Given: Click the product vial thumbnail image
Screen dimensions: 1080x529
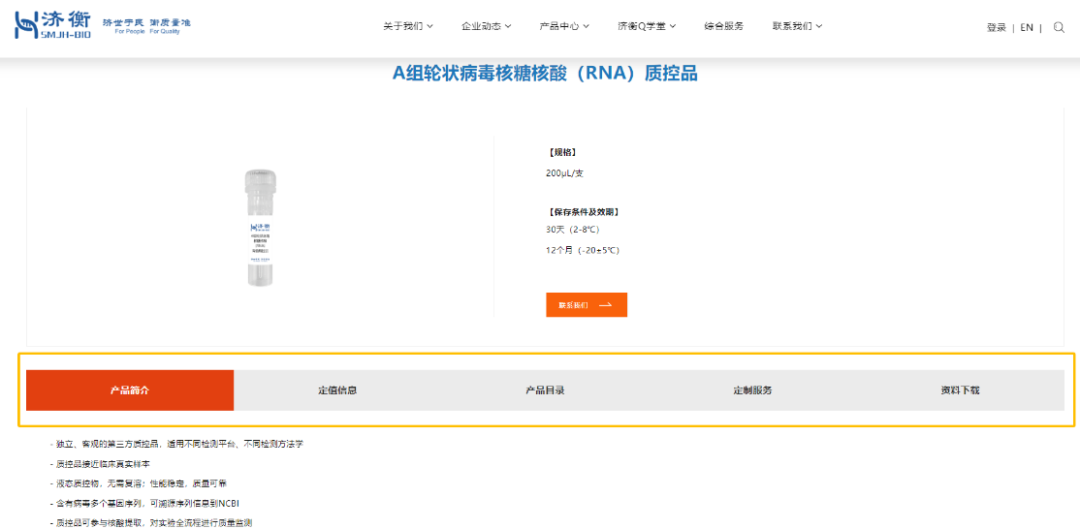Looking at the screenshot, I should pyautogui.click(x=260, y=228).
